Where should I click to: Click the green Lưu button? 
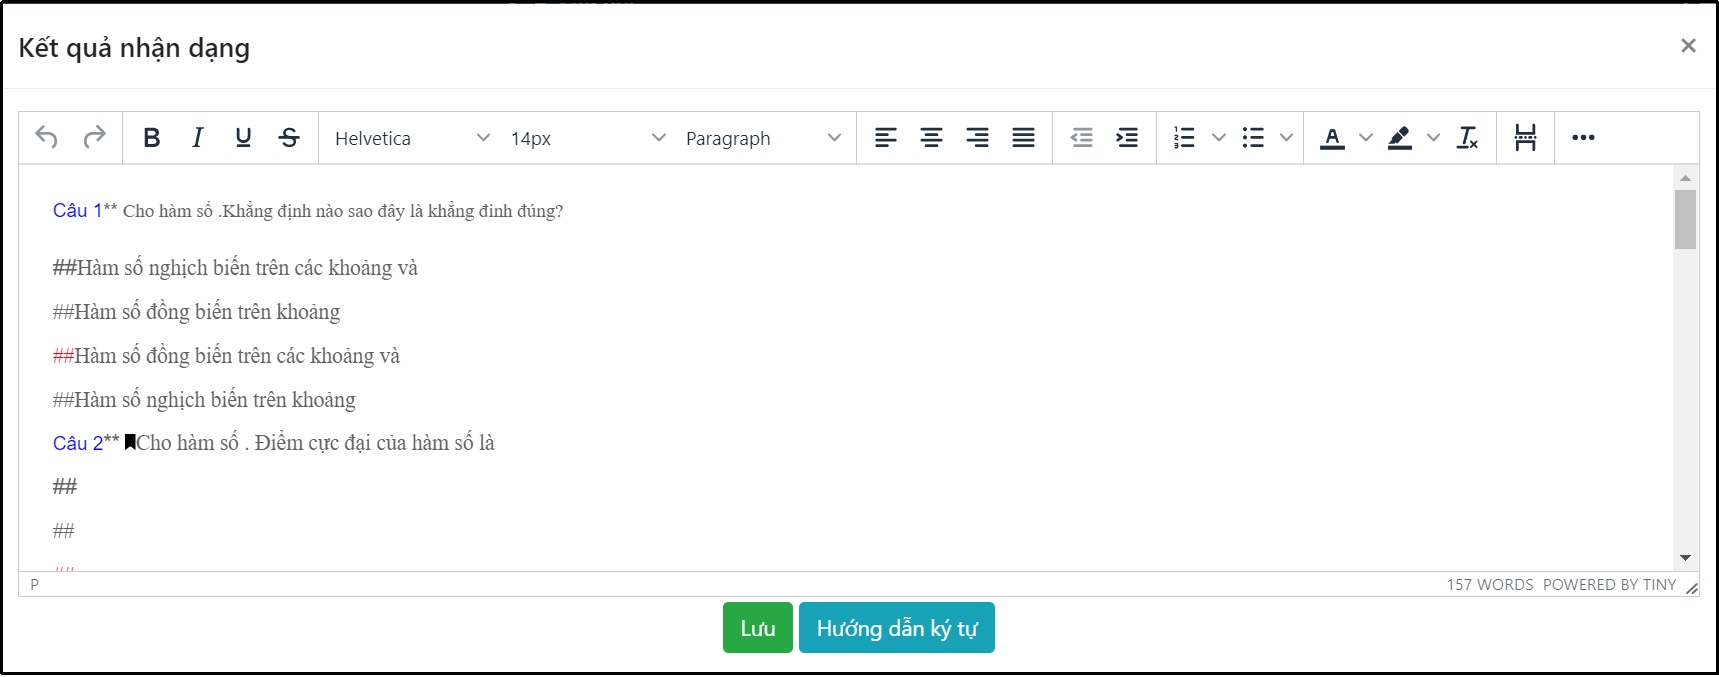[x=757, y=628]
